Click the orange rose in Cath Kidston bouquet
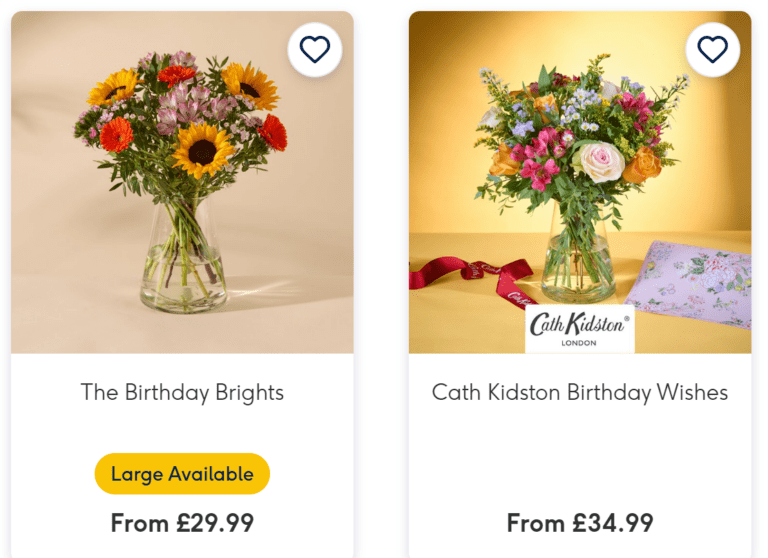Screen dimensions: 768x558 pos(643,165)
